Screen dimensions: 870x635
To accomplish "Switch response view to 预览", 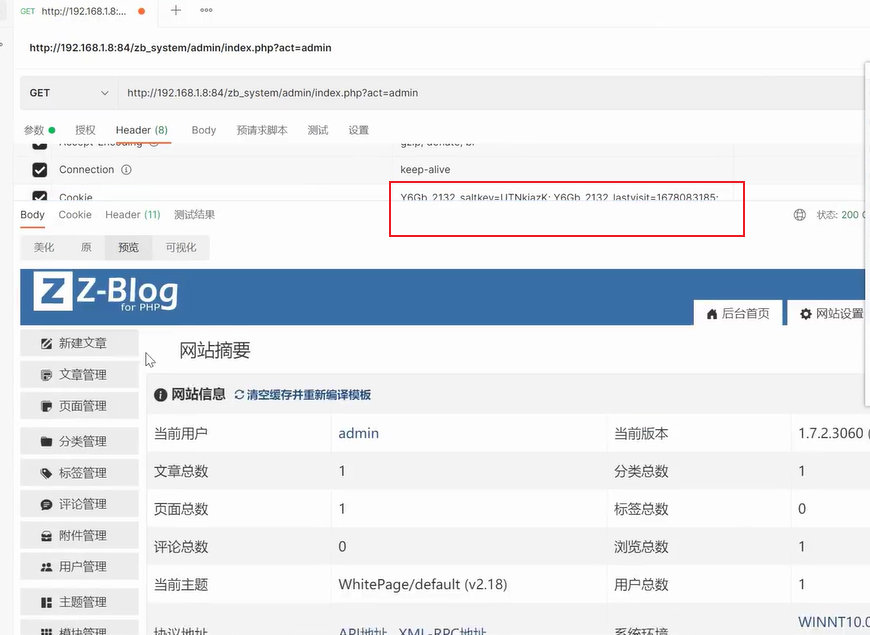I will pyautogui.click(x=128, y=248).
